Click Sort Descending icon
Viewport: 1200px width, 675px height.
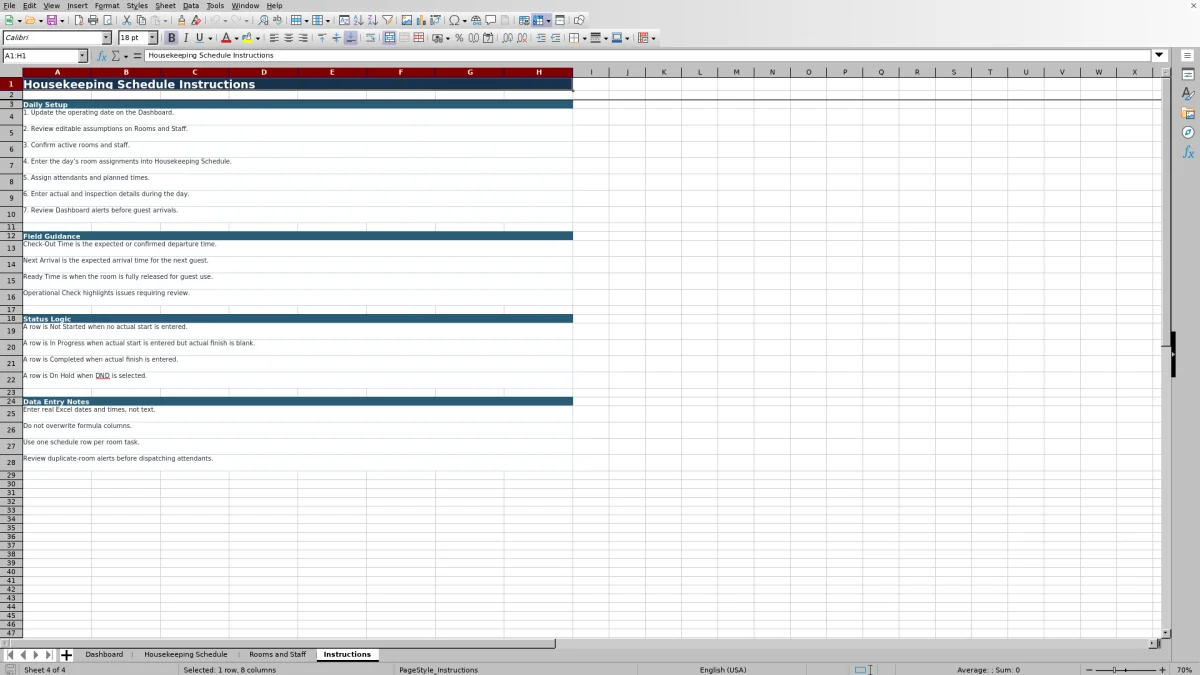pyautogui.click(x=372, y=20)
